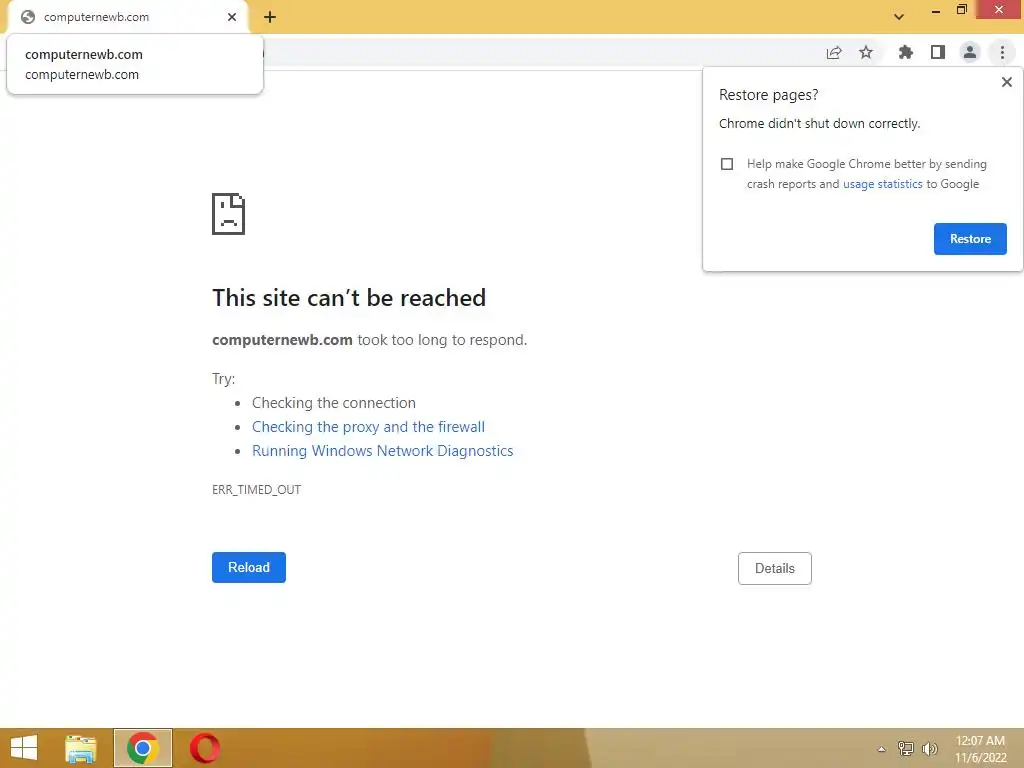Reload the failed page
1024x768 pixels.
pos(249,568)
